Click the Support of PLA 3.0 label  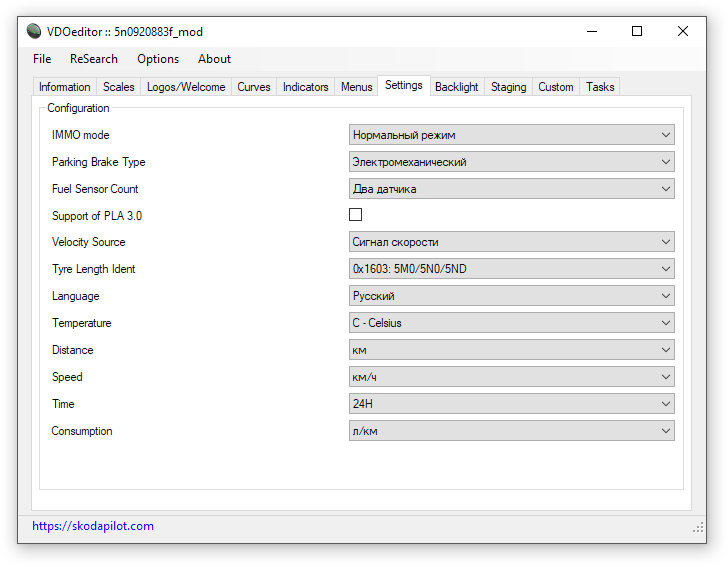tap(97, 216)
